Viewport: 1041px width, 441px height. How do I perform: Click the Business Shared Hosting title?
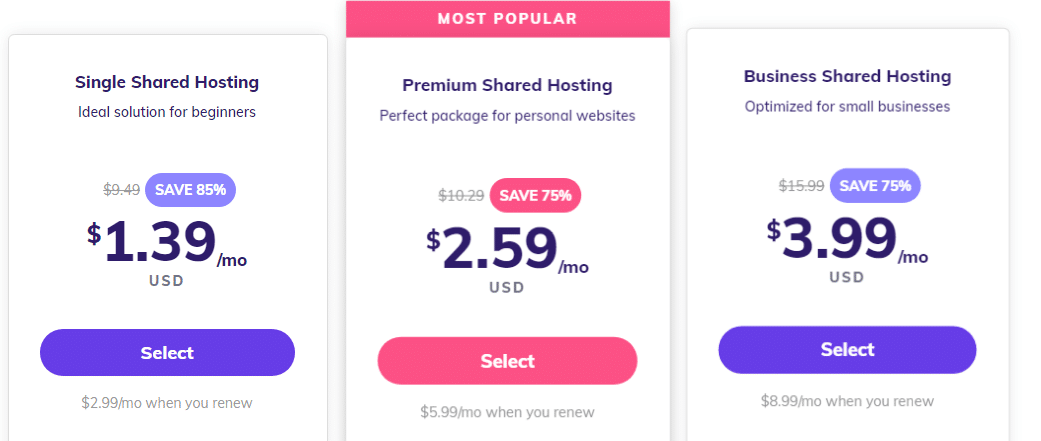coord(847,76)
